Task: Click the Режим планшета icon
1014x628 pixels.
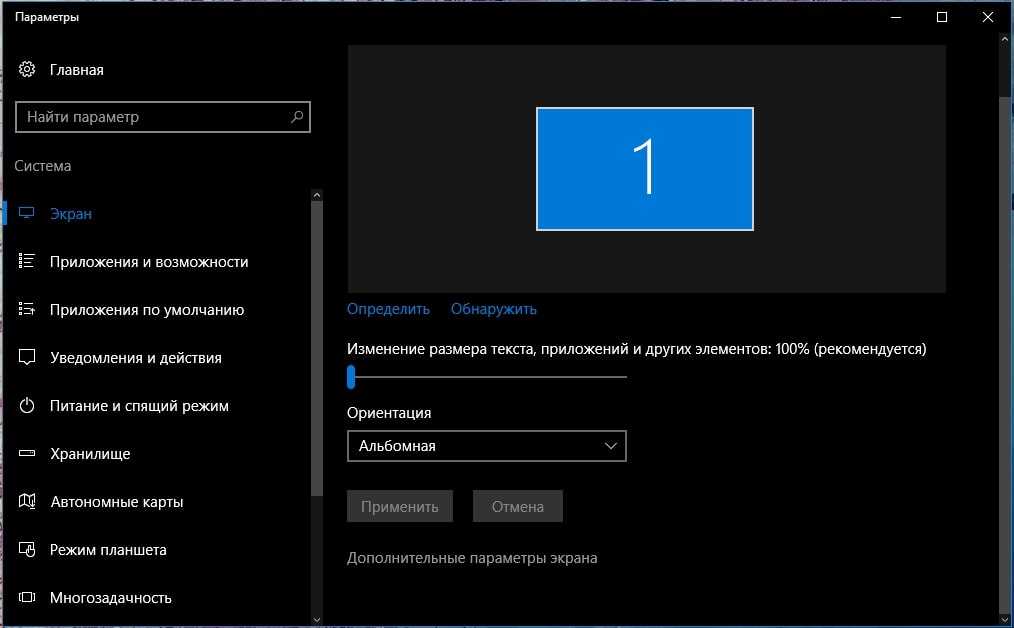Action: coord(27,549)
